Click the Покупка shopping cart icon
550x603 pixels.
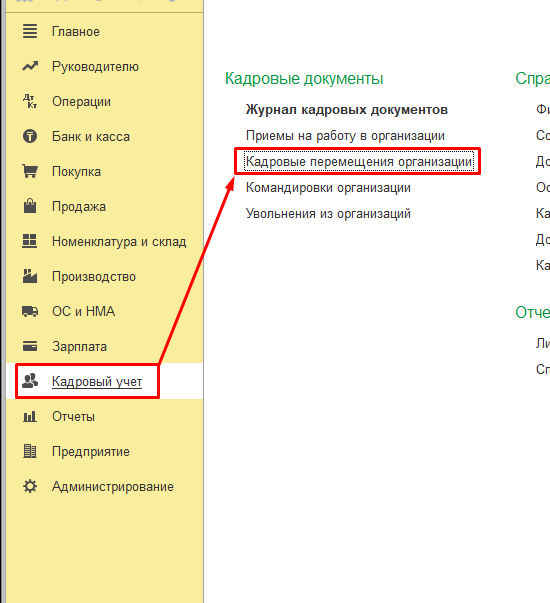click(30, 171)
